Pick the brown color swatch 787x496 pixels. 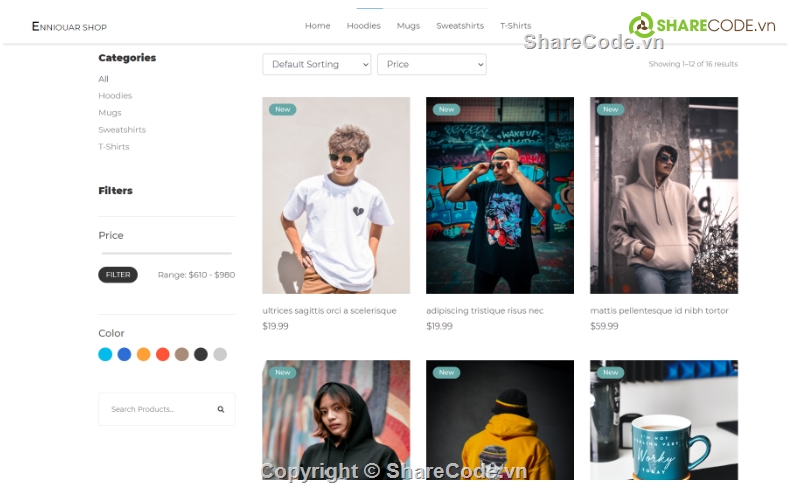(x=182, y=354)
